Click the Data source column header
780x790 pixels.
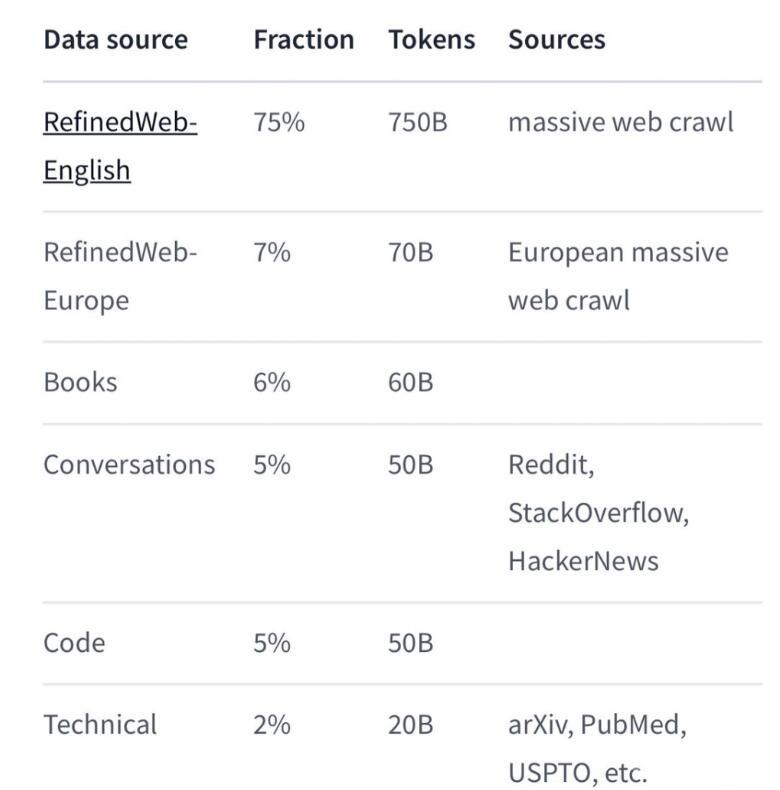(116, 39)
